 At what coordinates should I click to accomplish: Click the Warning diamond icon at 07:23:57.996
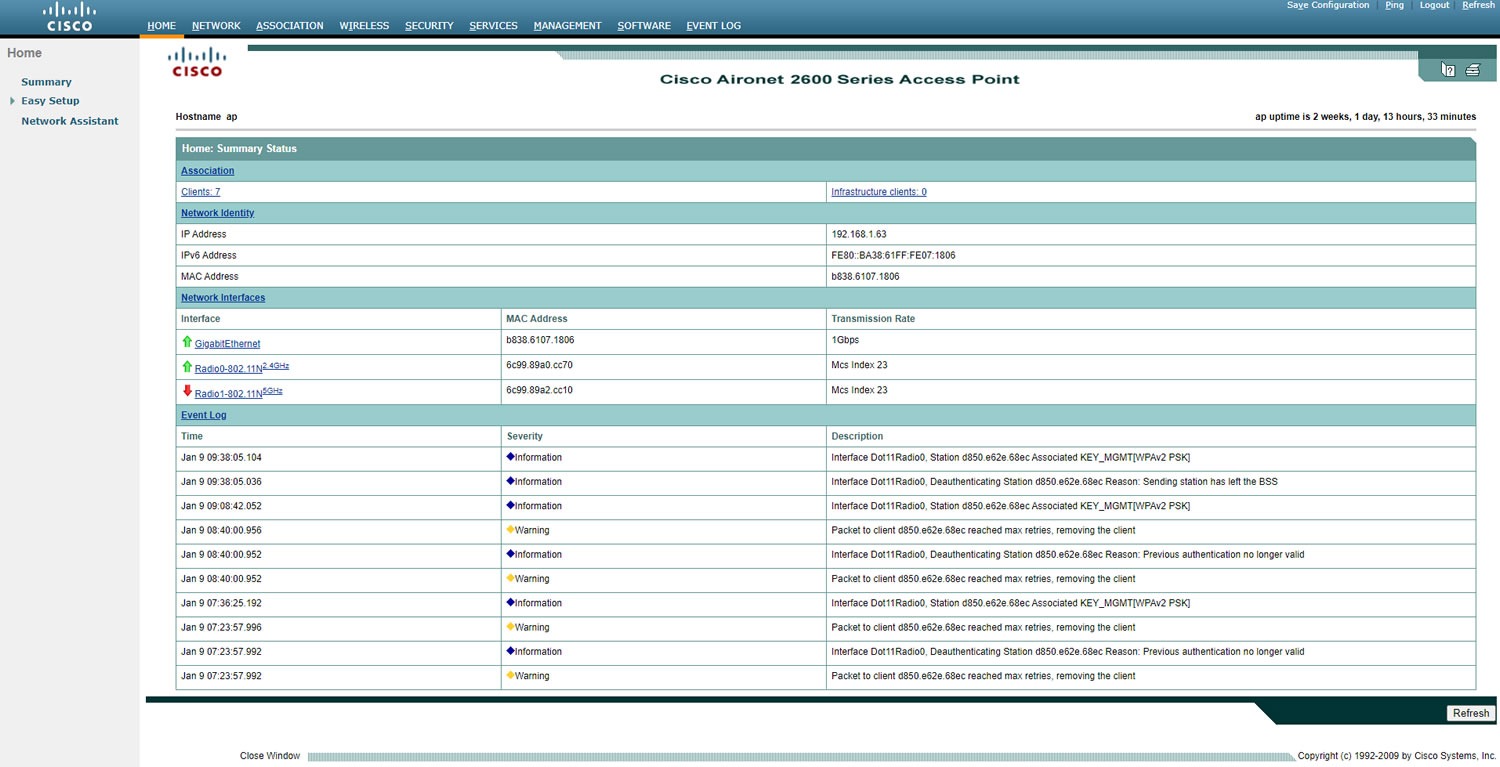[x=510, y=627]
